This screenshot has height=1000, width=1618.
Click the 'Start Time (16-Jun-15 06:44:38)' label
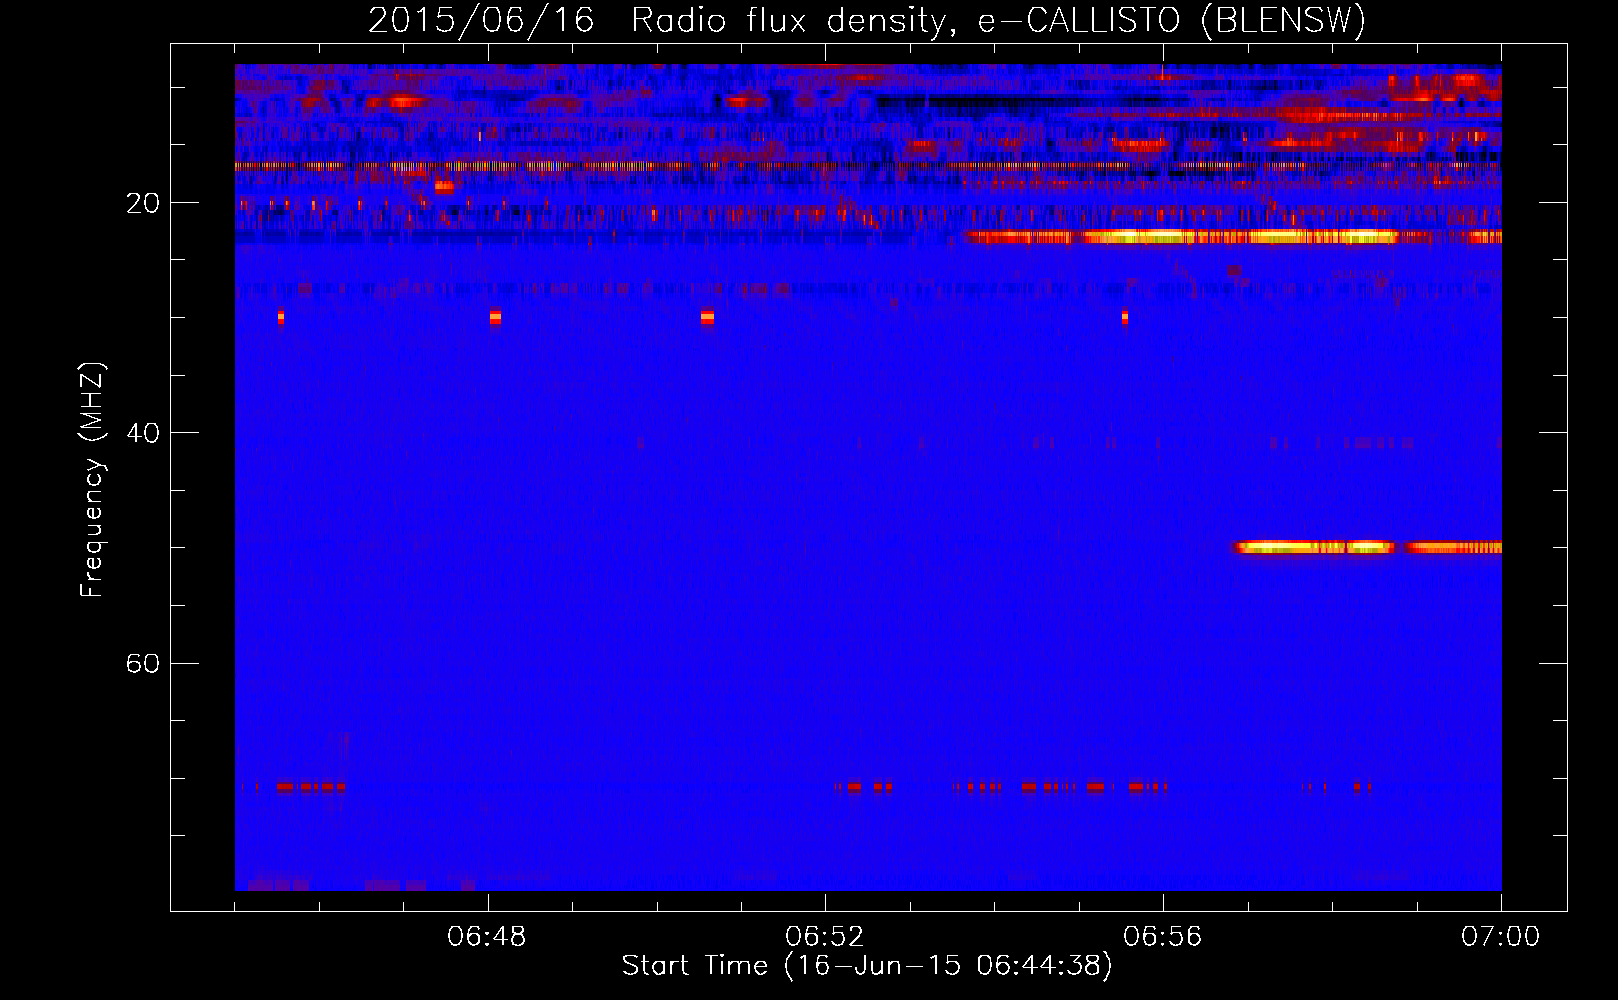point(867,966)
